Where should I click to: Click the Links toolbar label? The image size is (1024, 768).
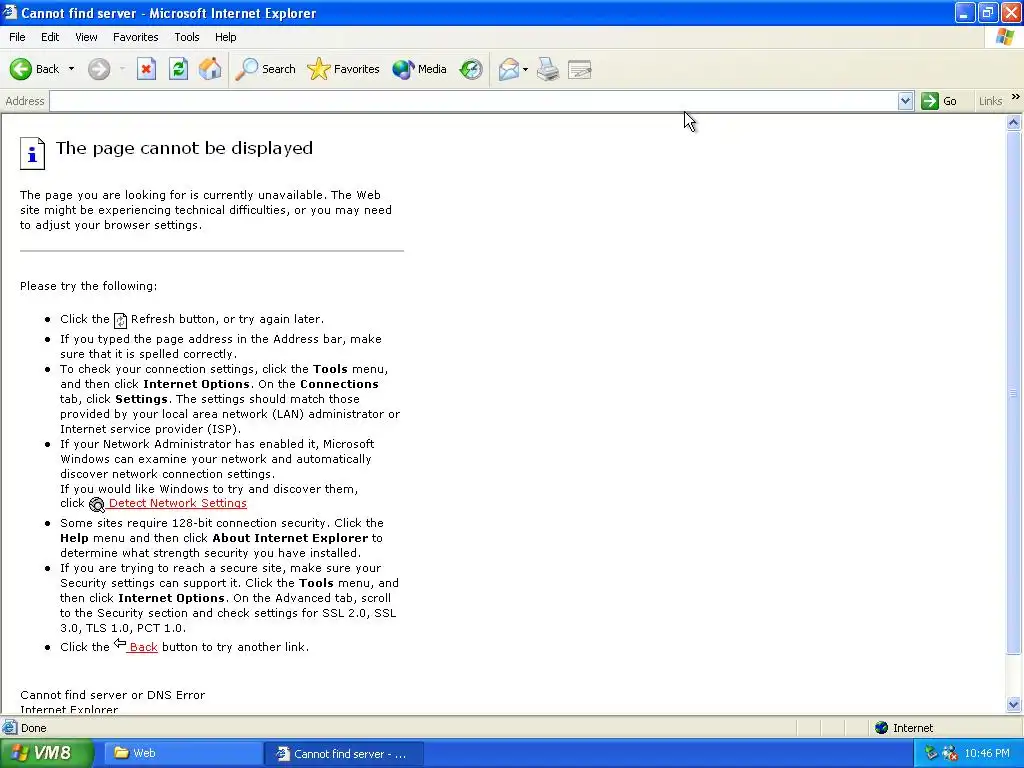coord(990,101)
